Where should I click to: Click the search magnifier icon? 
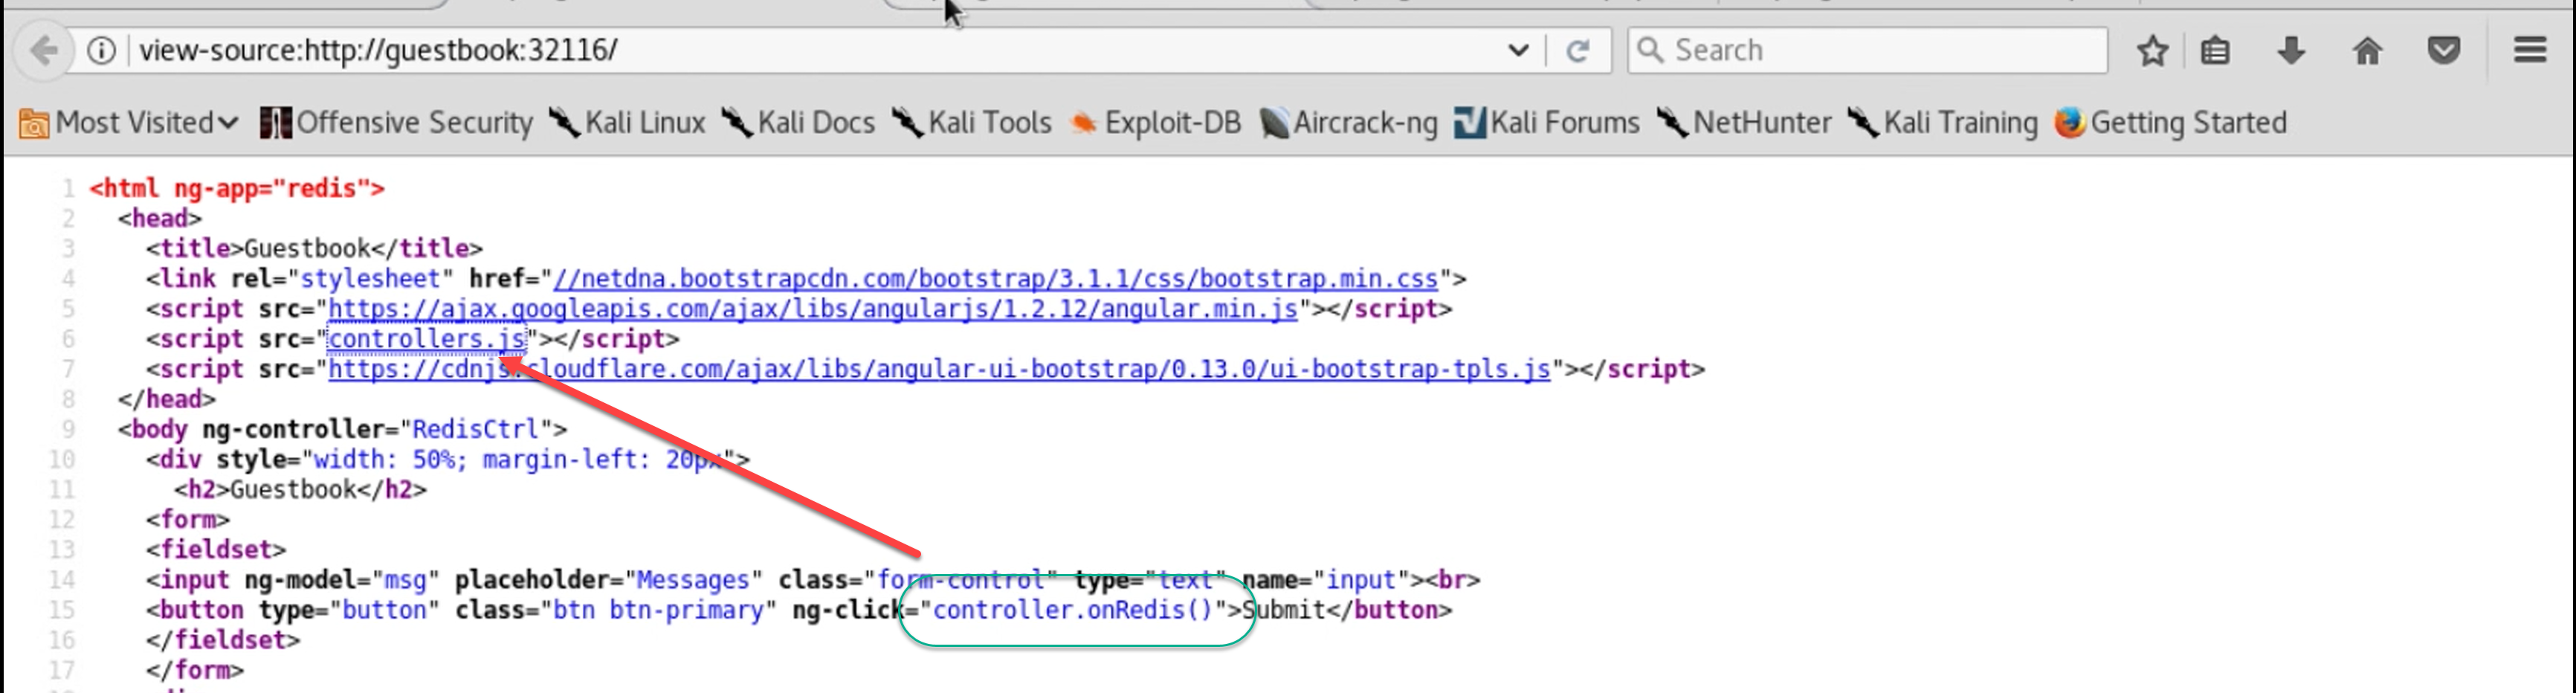[1651, 50]
